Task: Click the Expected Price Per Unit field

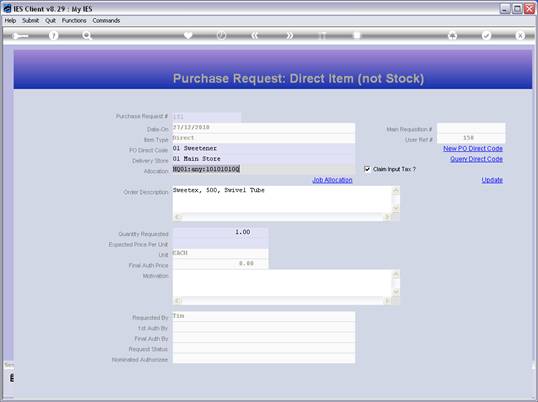Action: pyautogui.click(x=220, y=244)
